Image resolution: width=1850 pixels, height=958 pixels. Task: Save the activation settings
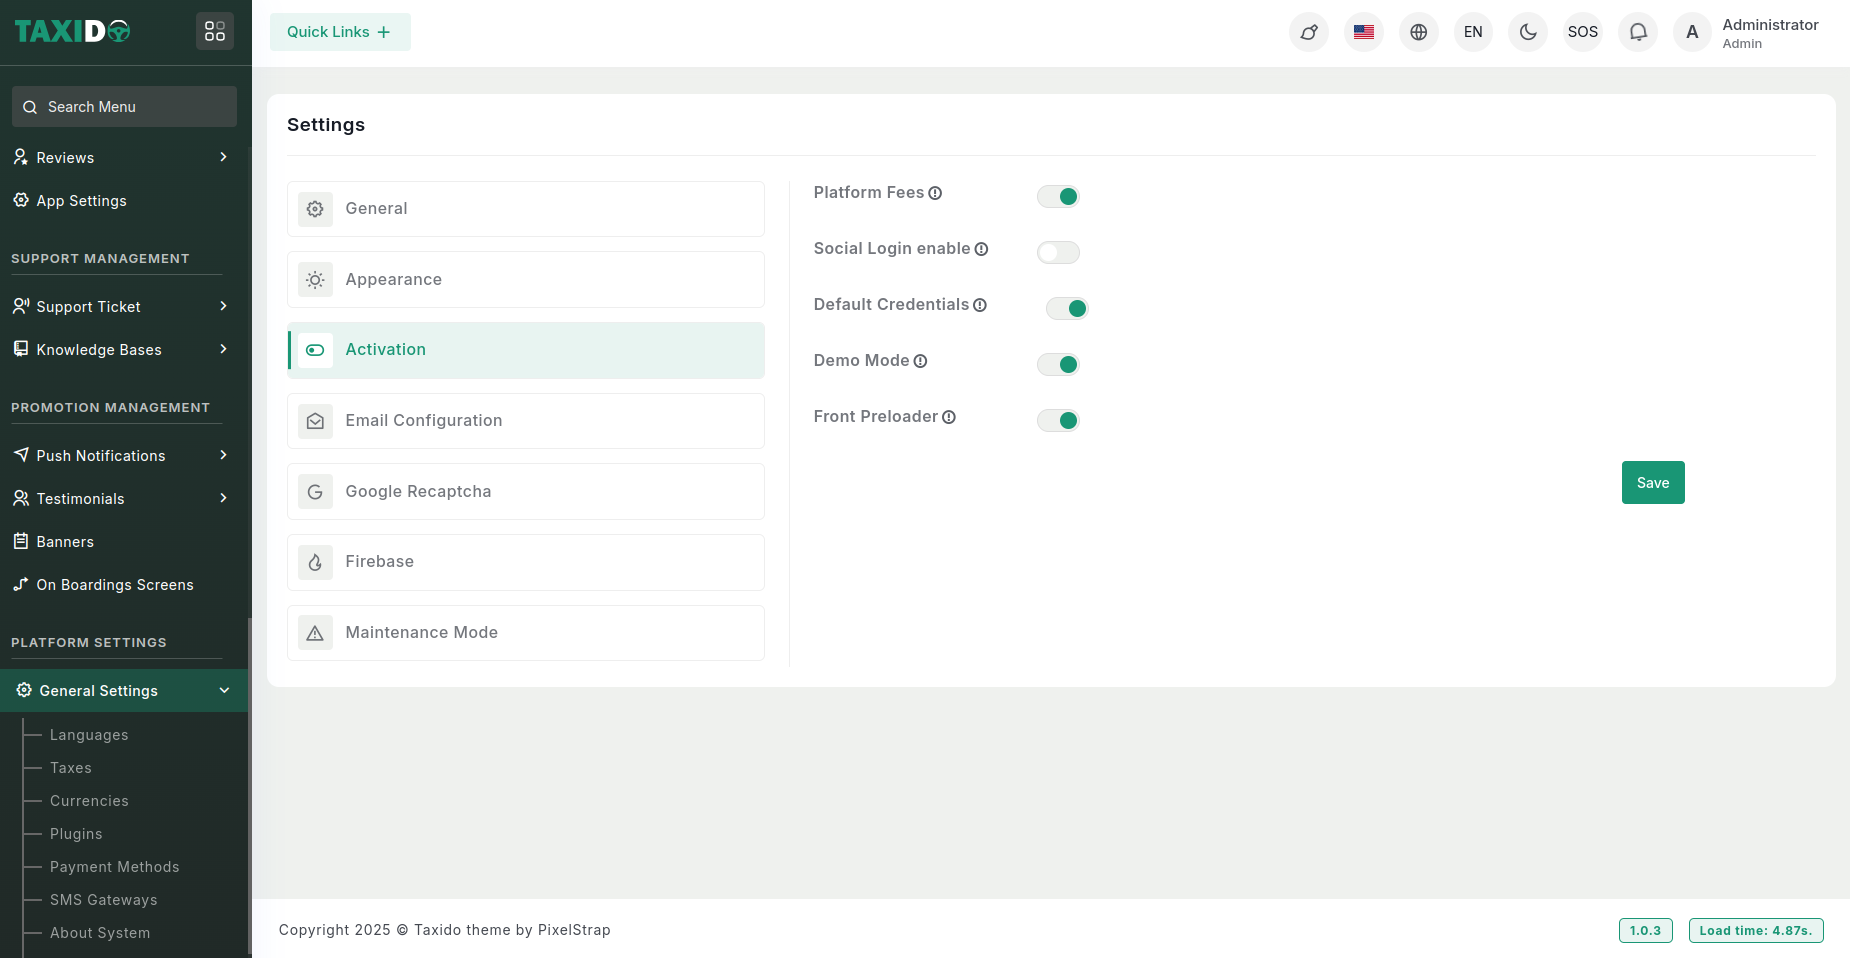click(x=1652, y=483)
